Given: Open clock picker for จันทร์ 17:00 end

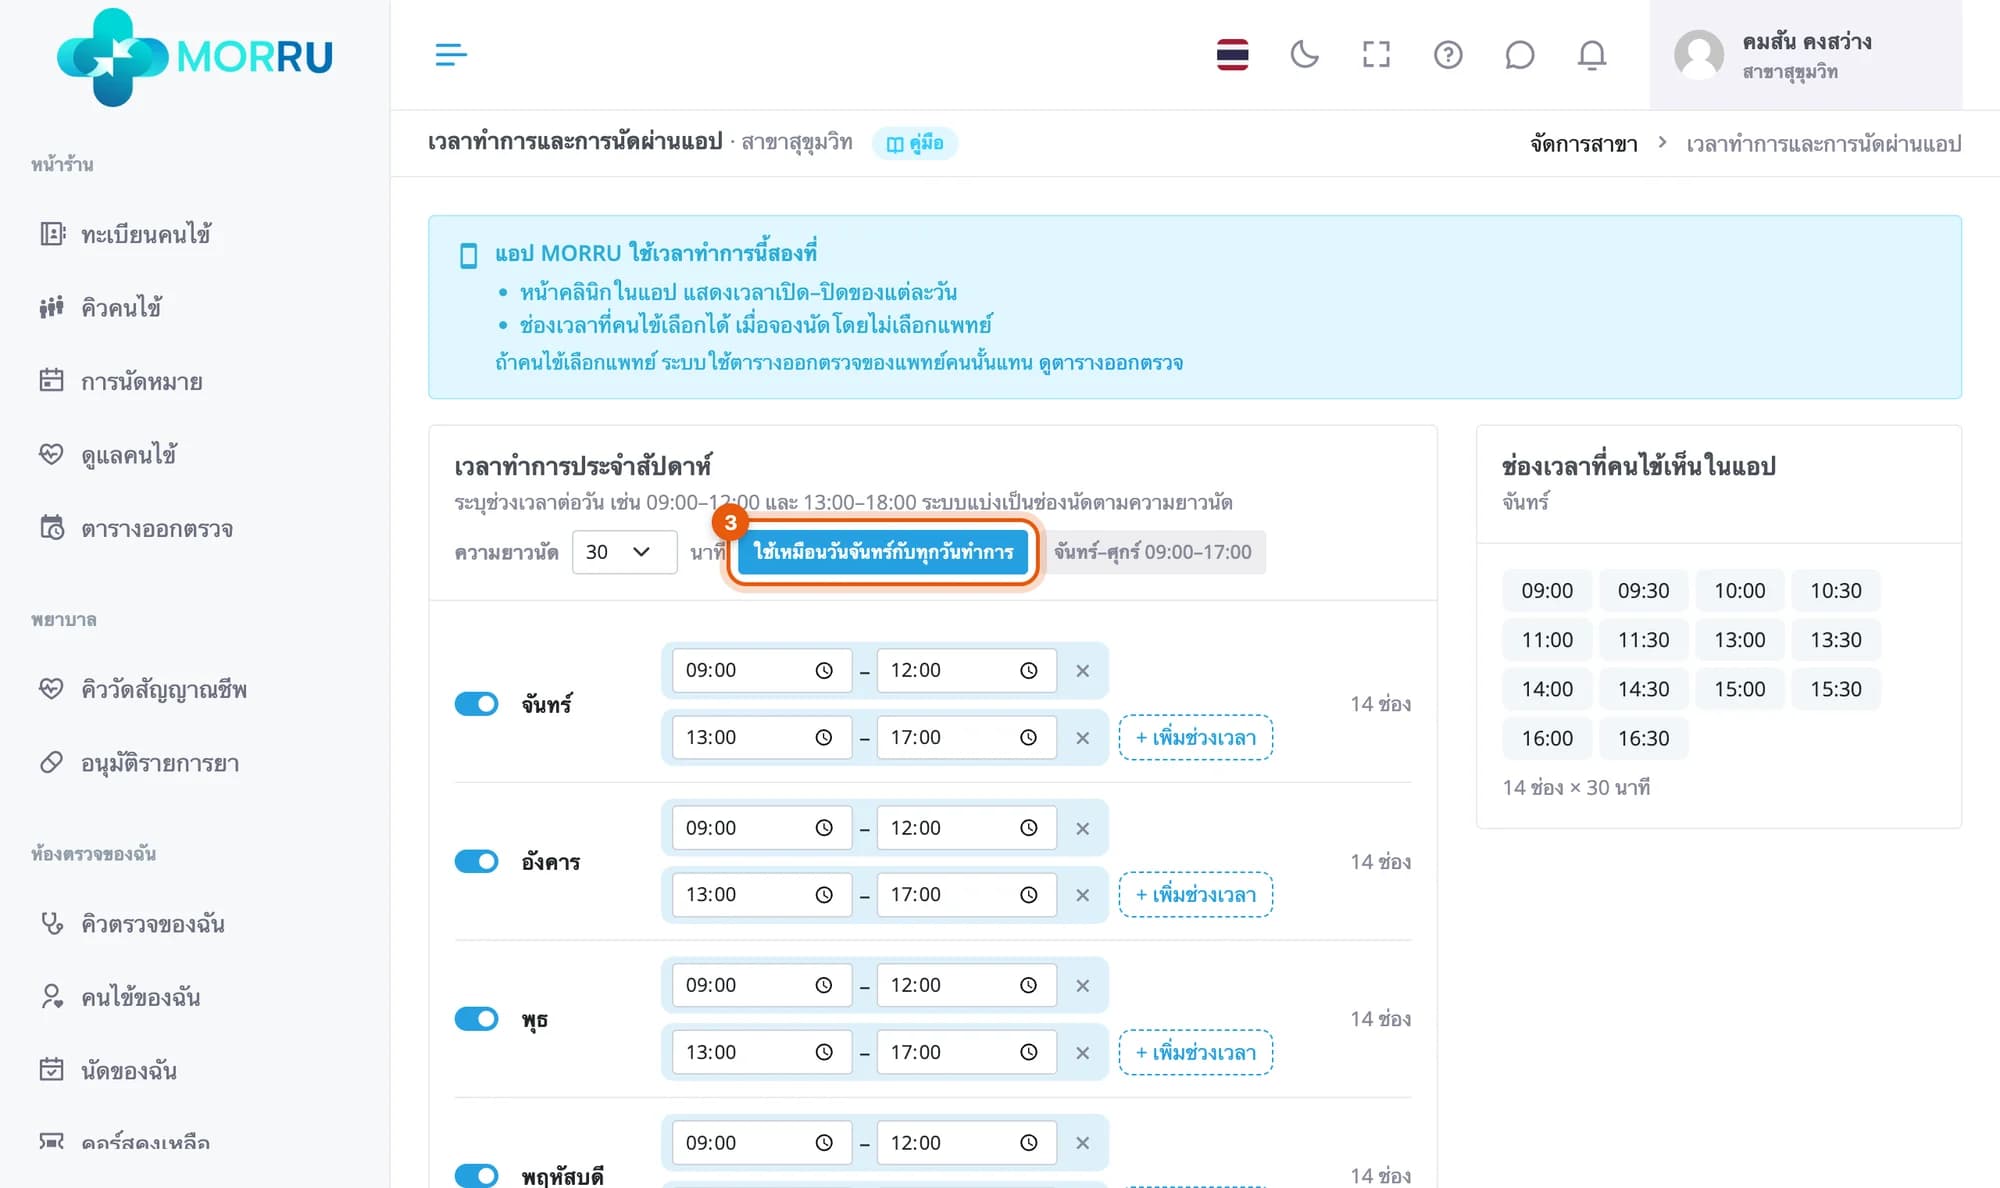Looking at the screenshot, I should [x=1028, y=737].
